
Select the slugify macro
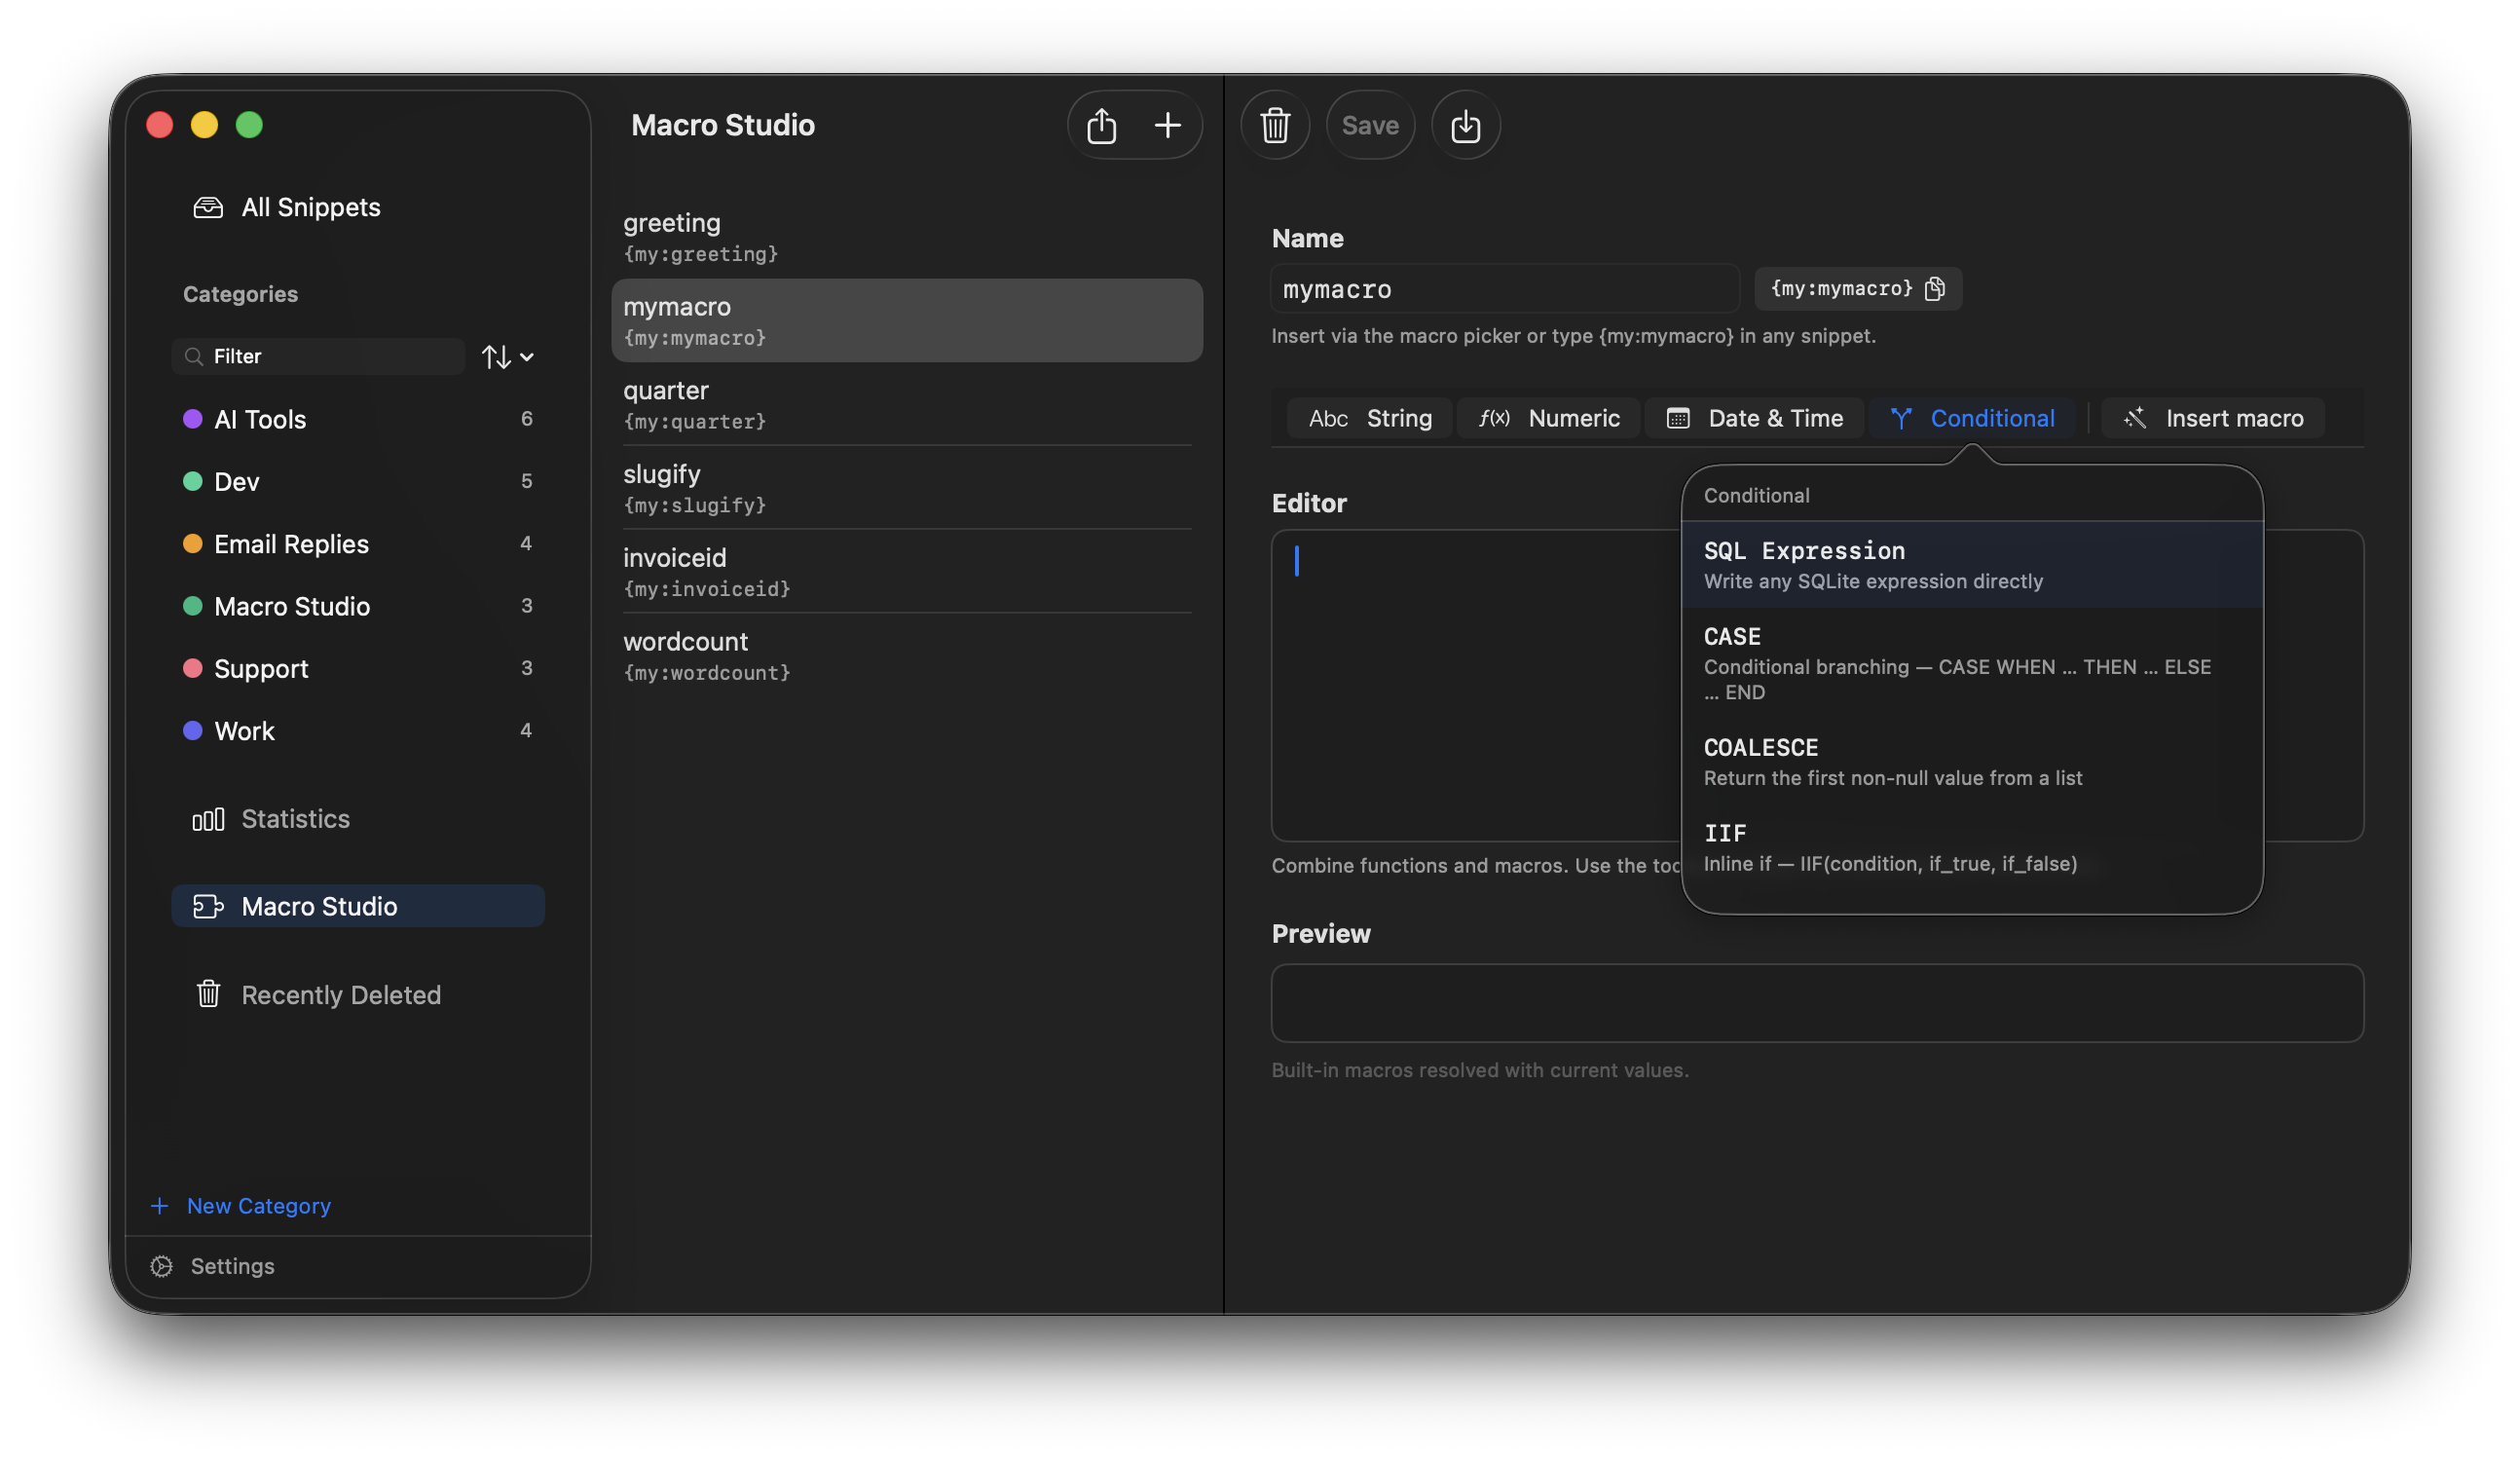click(907, 488)
